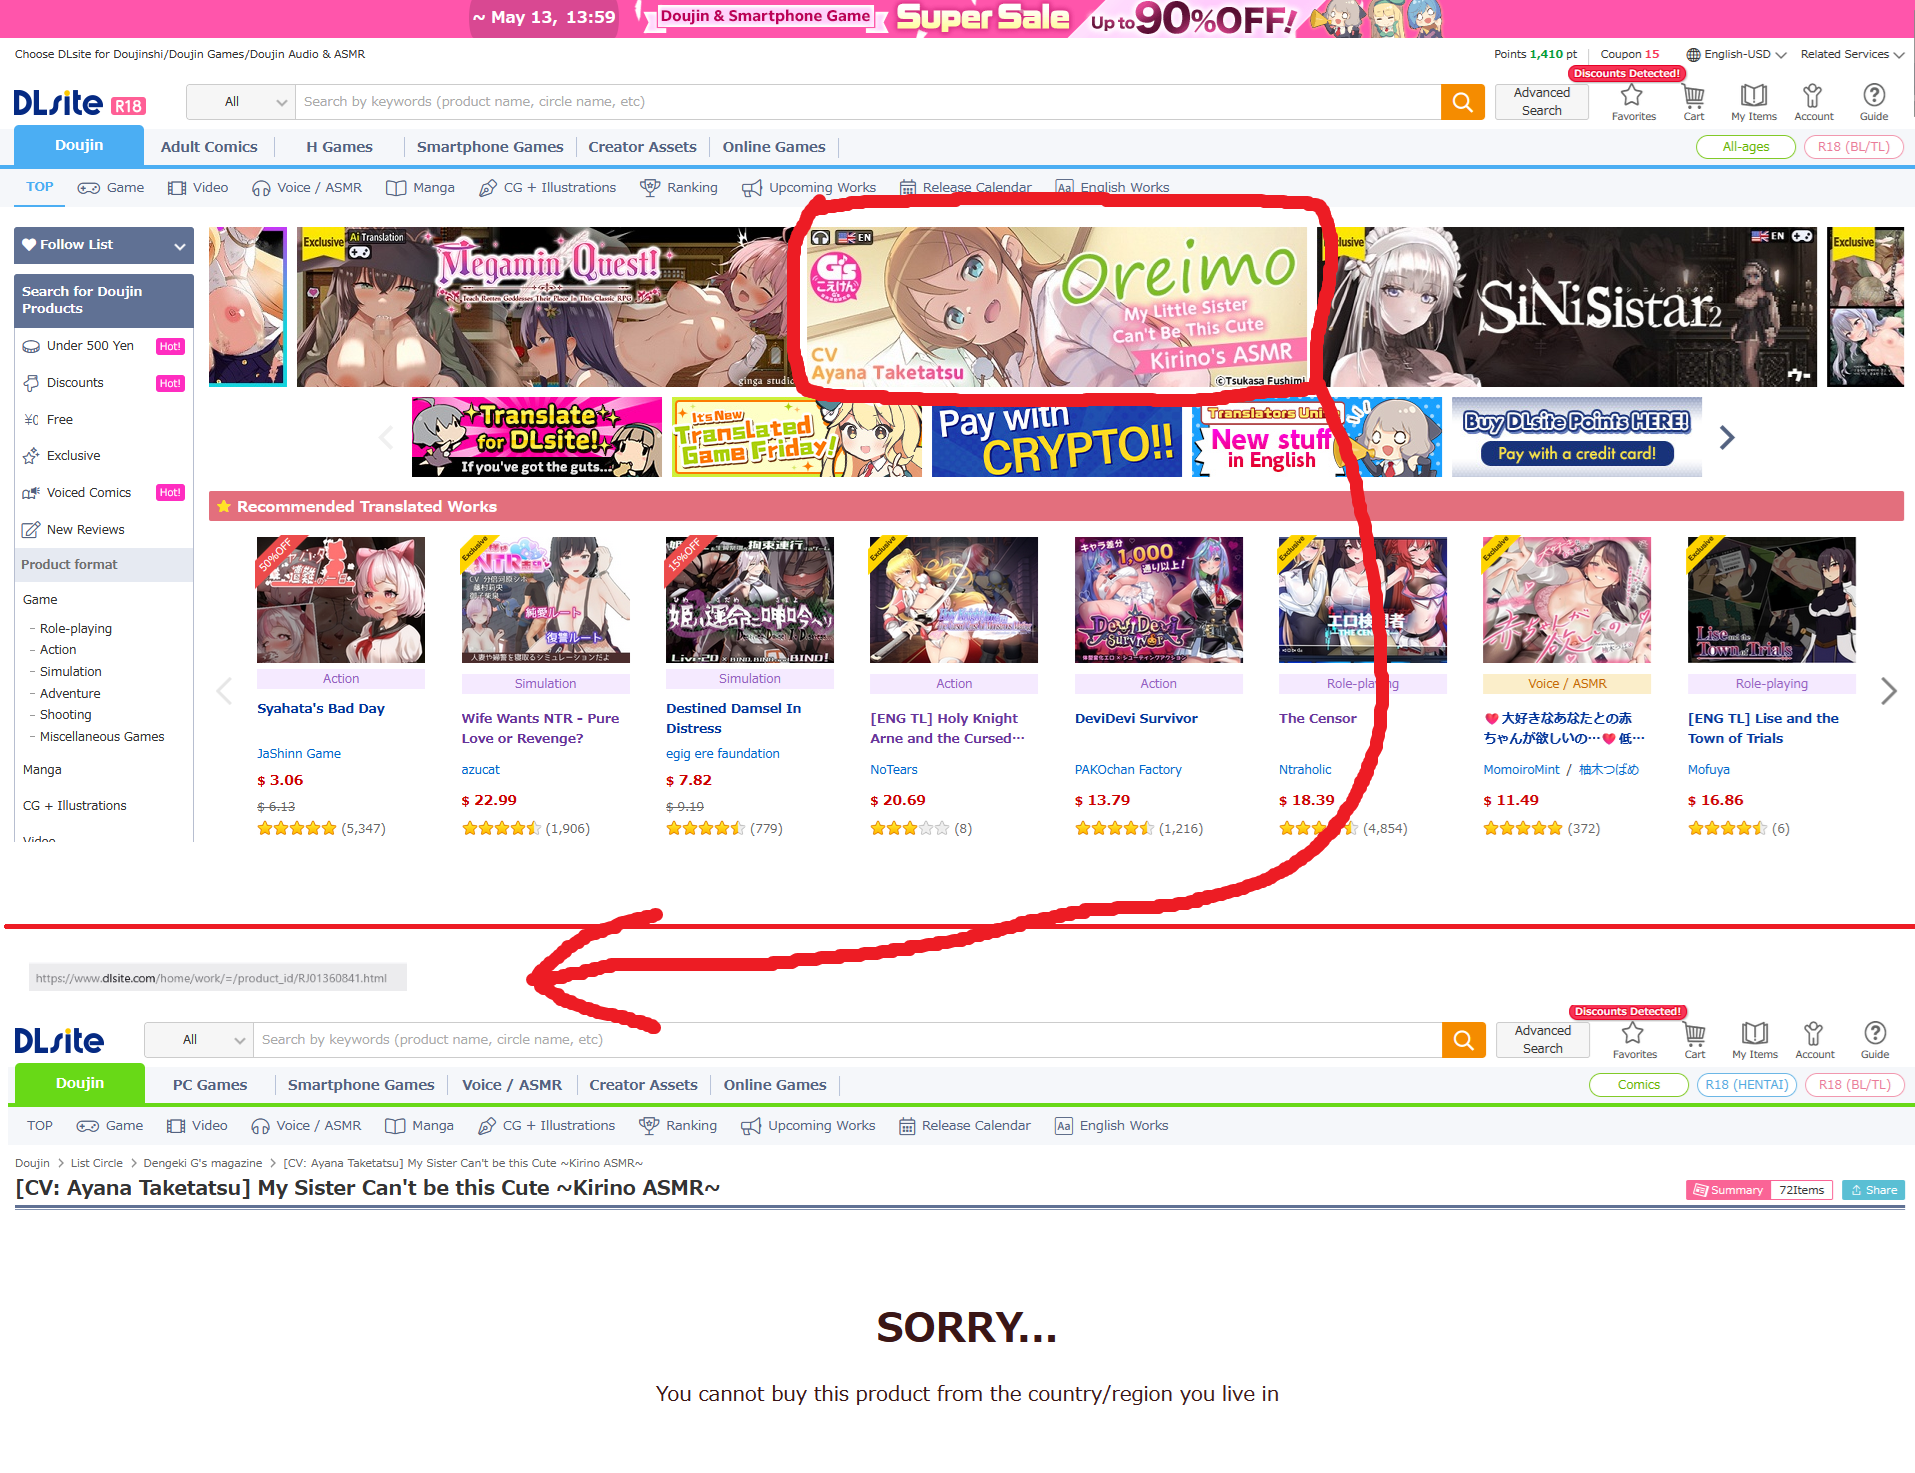Open the All category dropdown in the lower search bar
1915x1473 pixels.
pos(199,1040)
